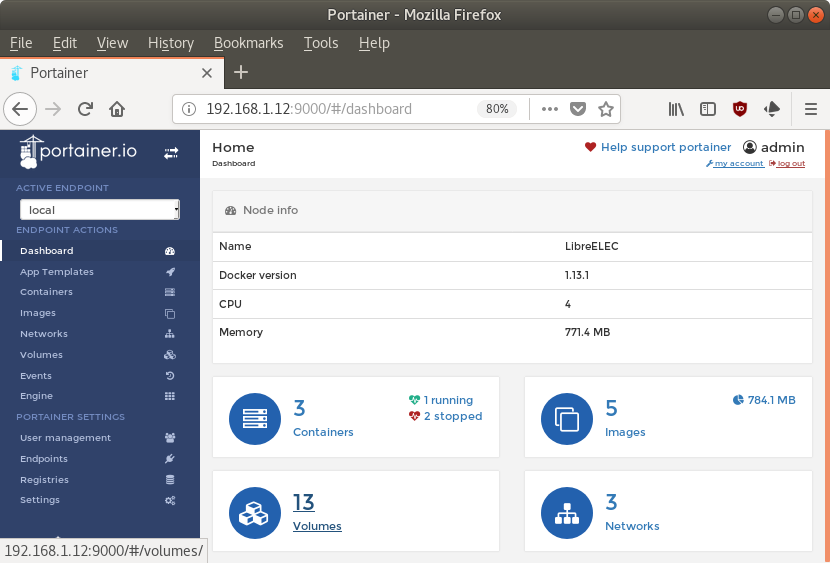Viewport: 830px width, 563px height.
Task: Open User management in the sidebar
Action: (100, 438)
